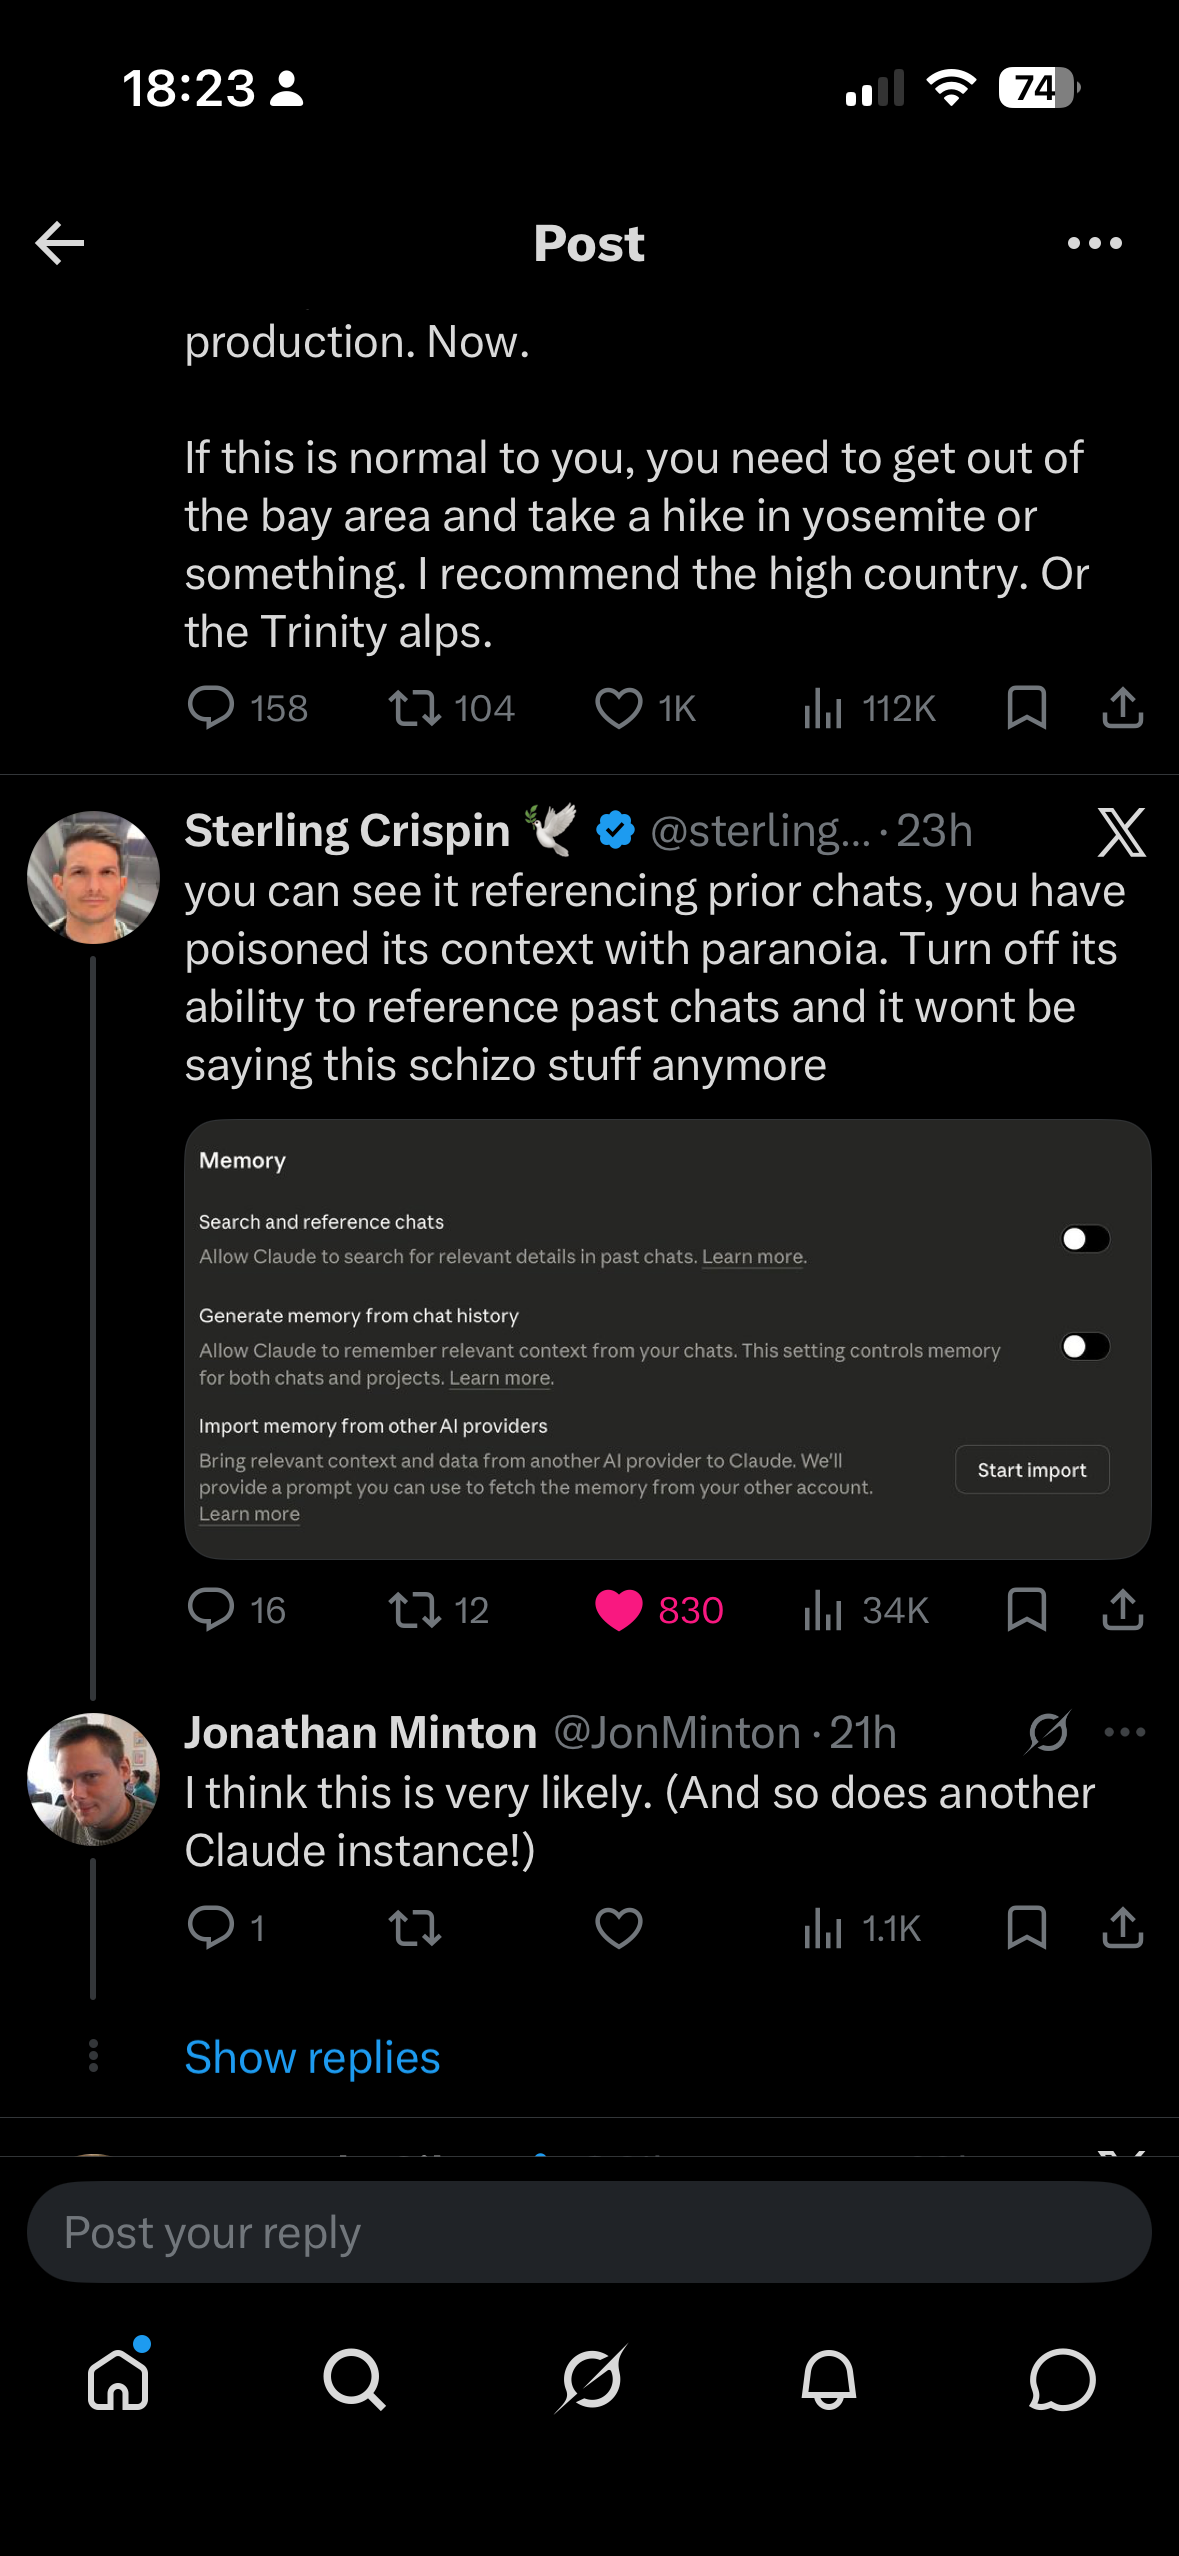Viewport: 1179px width, 2556px height.
Task: Repost Sterling Crispin's reply
Action: coord(415,1610)
